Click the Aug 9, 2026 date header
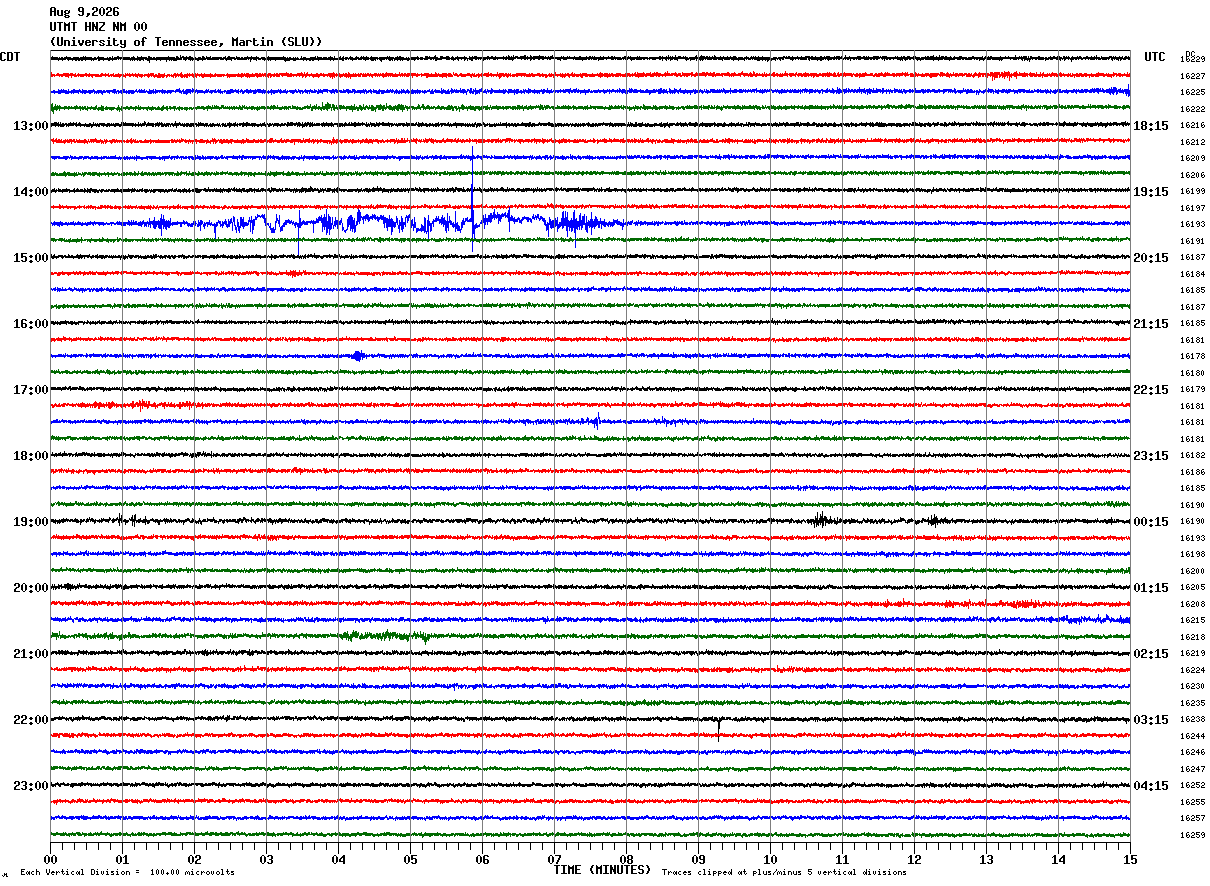This screenshot has width=1210, height=886. [84, 12]
